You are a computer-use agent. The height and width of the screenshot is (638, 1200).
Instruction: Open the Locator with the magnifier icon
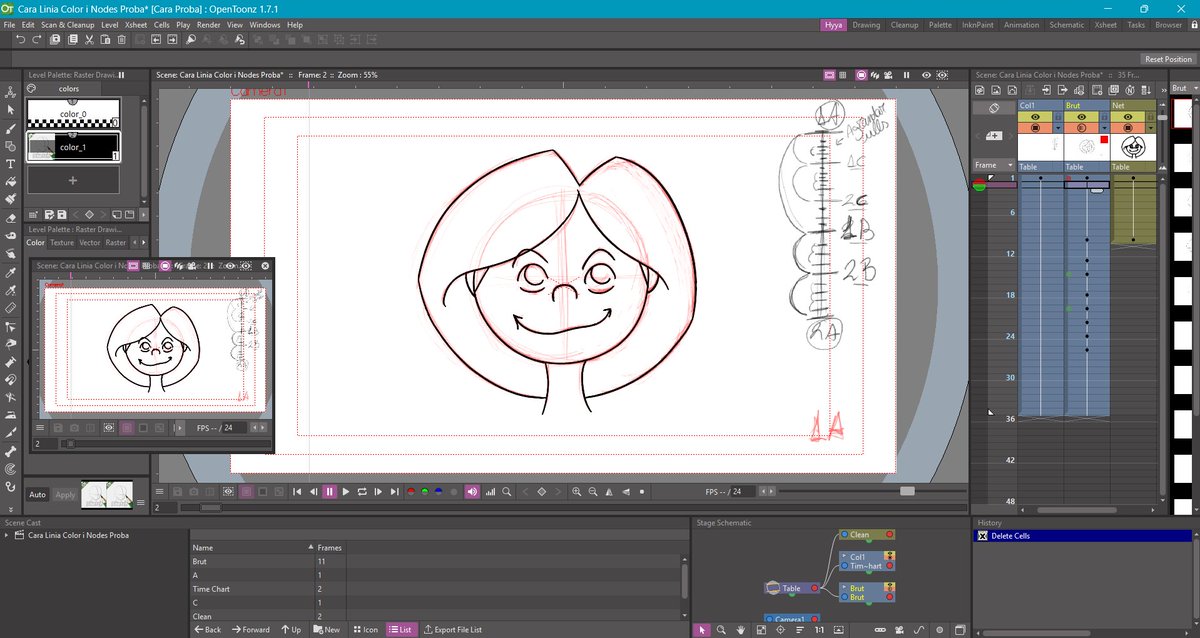tap(506, 491)
